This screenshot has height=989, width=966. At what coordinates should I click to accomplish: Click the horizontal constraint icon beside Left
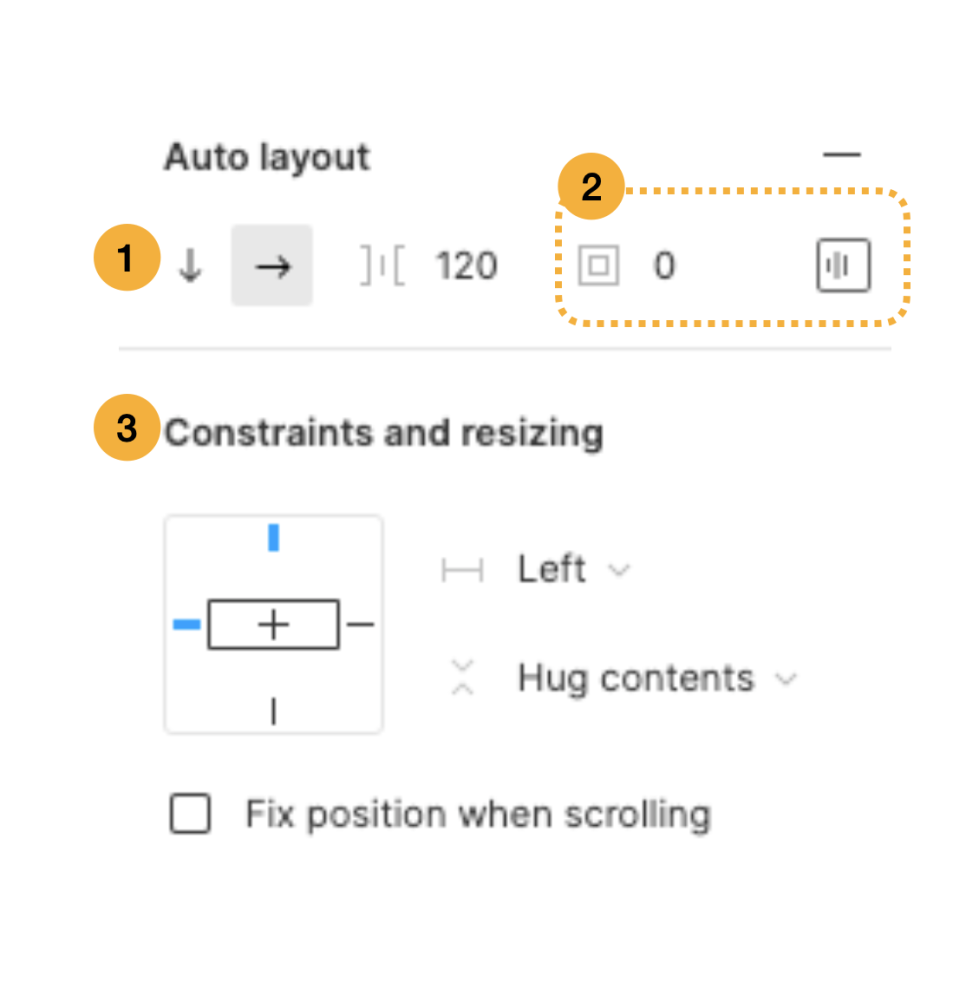(462, 570)
